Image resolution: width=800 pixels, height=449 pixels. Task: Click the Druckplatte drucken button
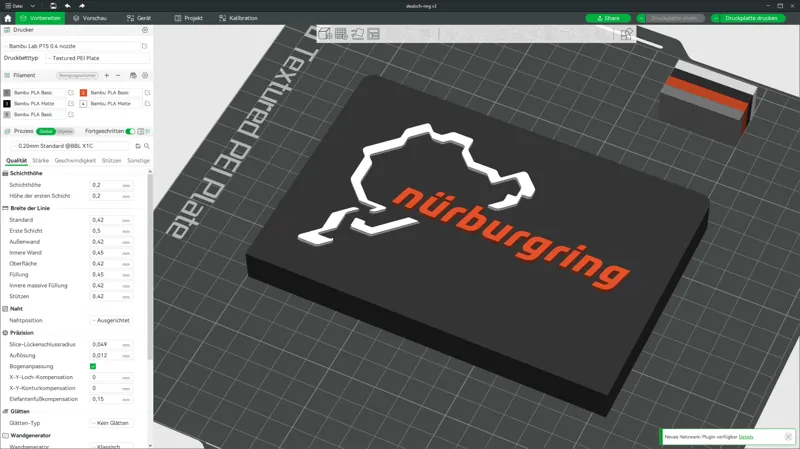click(751, 18)
